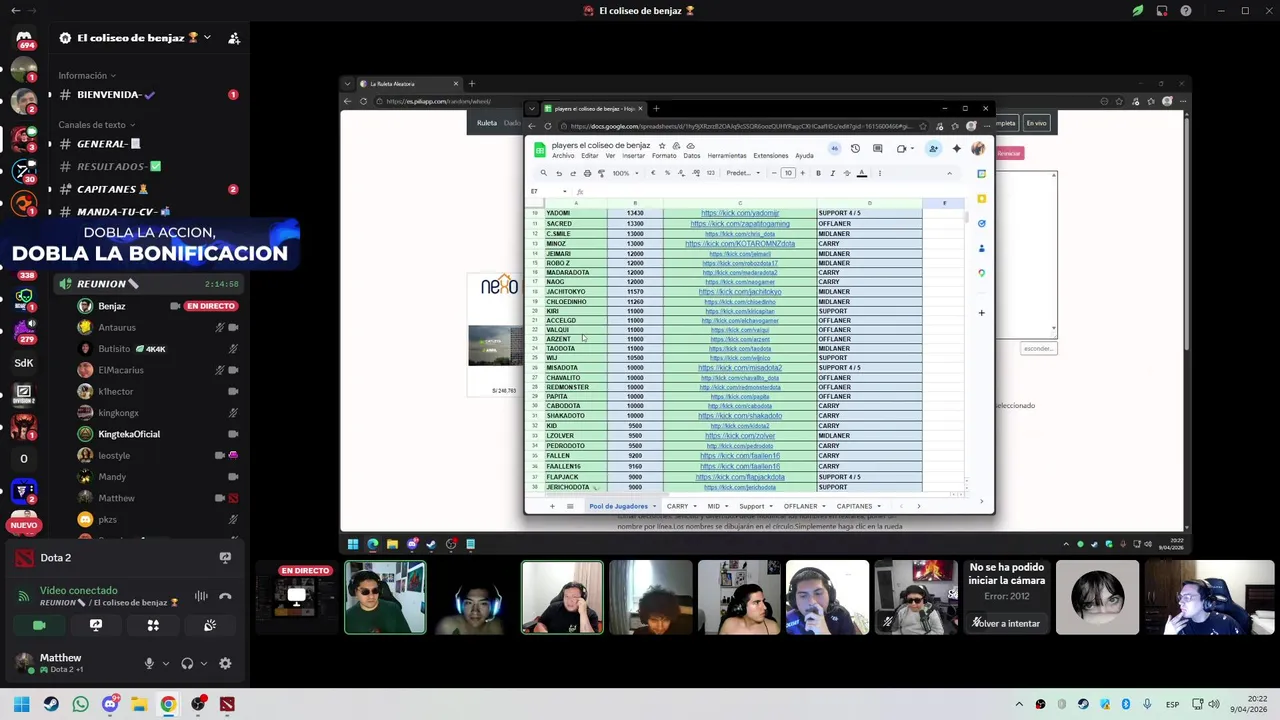Open the EN DIRECTO stream thumbnail
This screenshot has width=1280, height=720.
[x=296, y=597]
